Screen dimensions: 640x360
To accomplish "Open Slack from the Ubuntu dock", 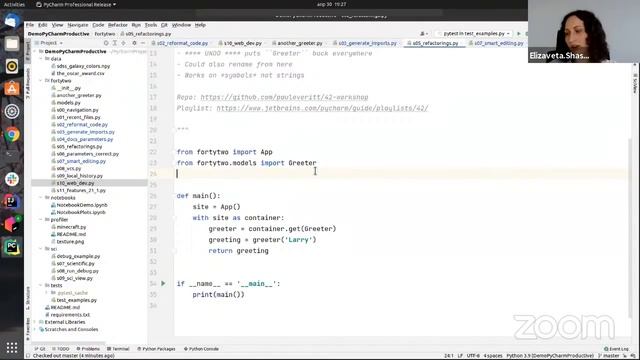I will pos(12,179).
